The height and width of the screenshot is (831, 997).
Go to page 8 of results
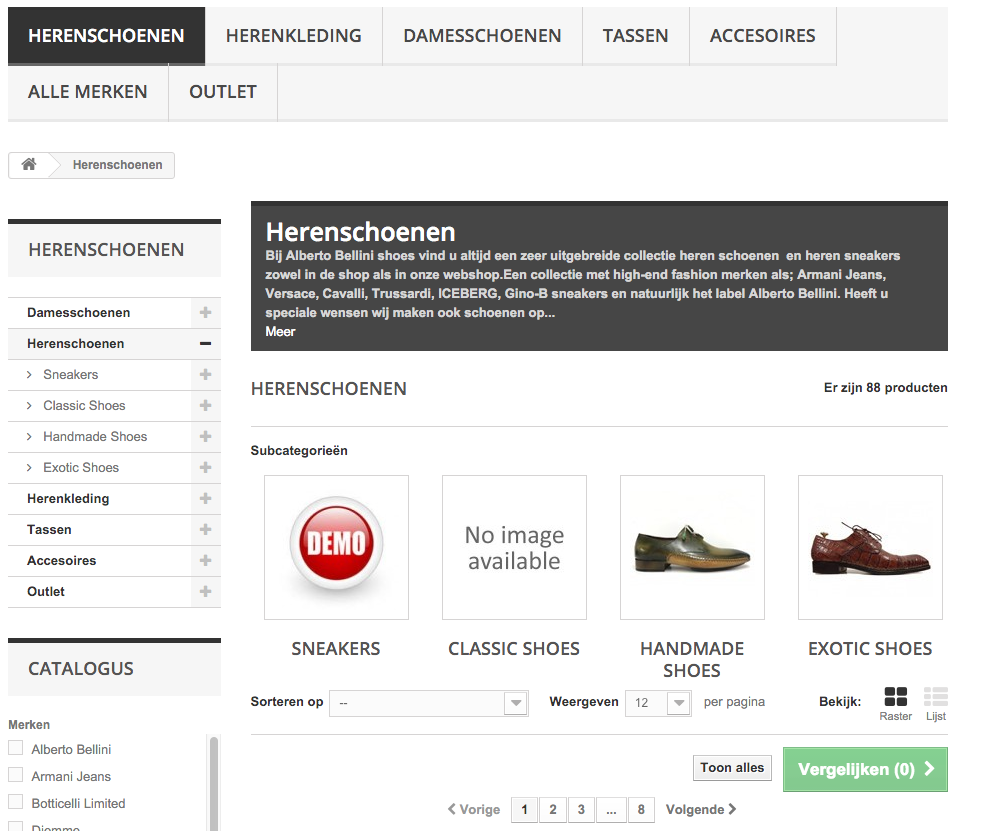[x=641, y=809]
